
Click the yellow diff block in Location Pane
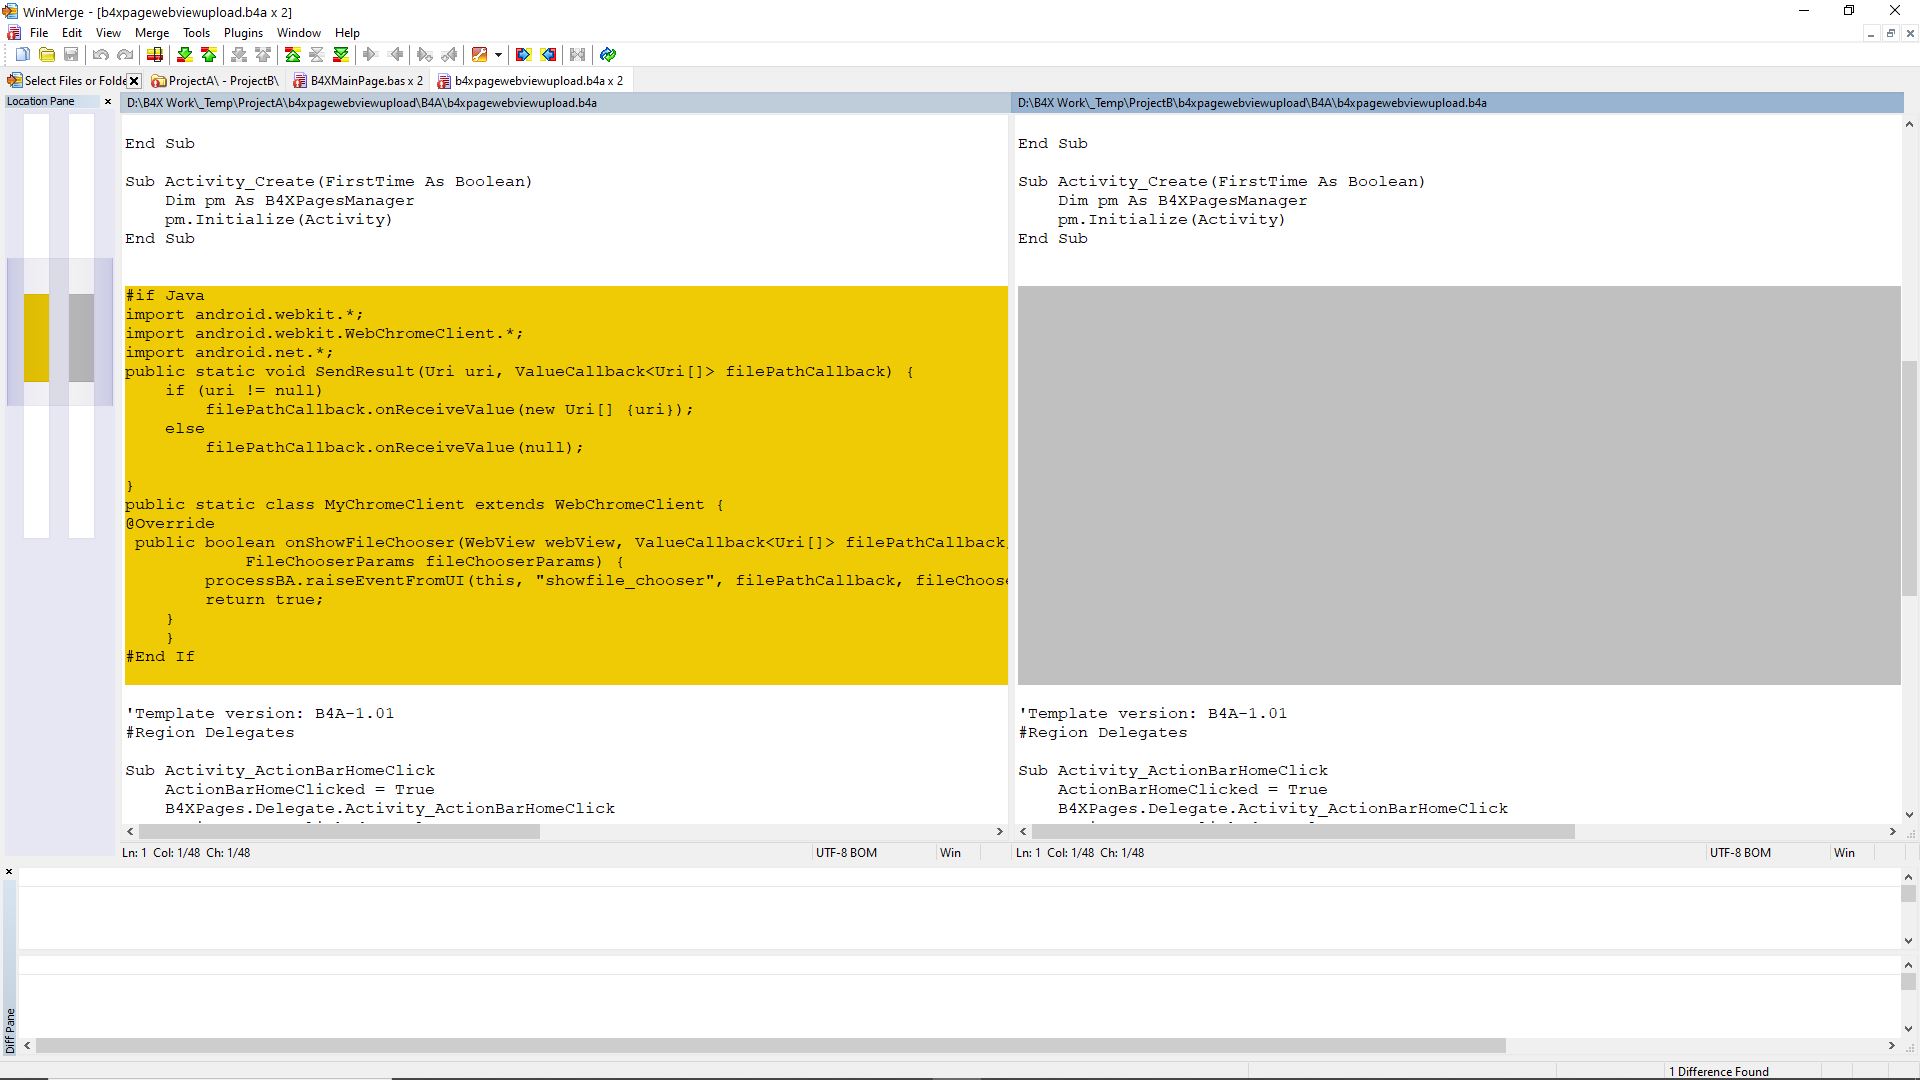pos(36,338)
